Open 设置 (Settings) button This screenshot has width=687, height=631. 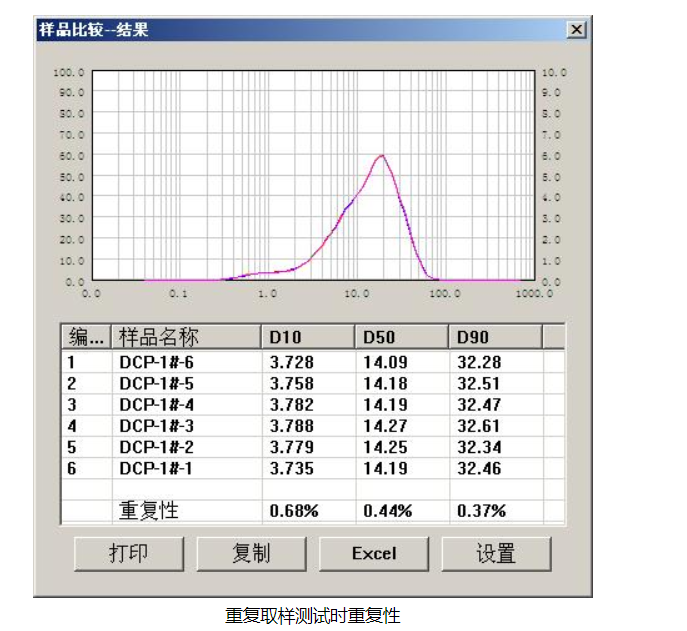496,553
